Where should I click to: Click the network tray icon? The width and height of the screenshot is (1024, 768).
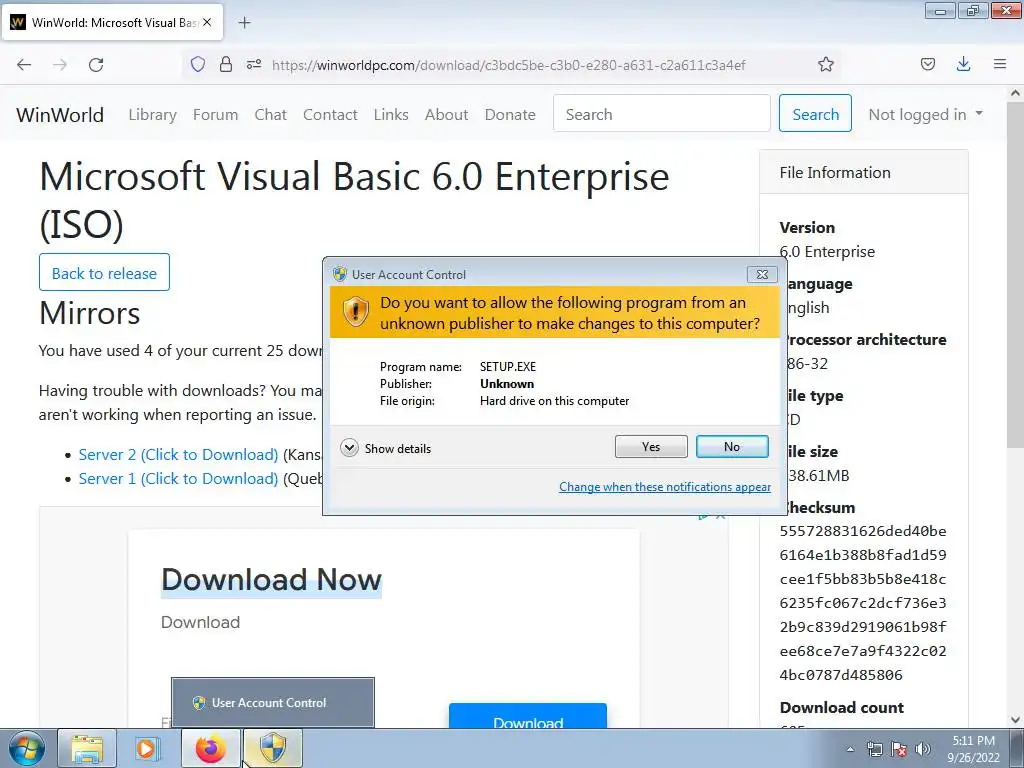click(x=874, y=749)
